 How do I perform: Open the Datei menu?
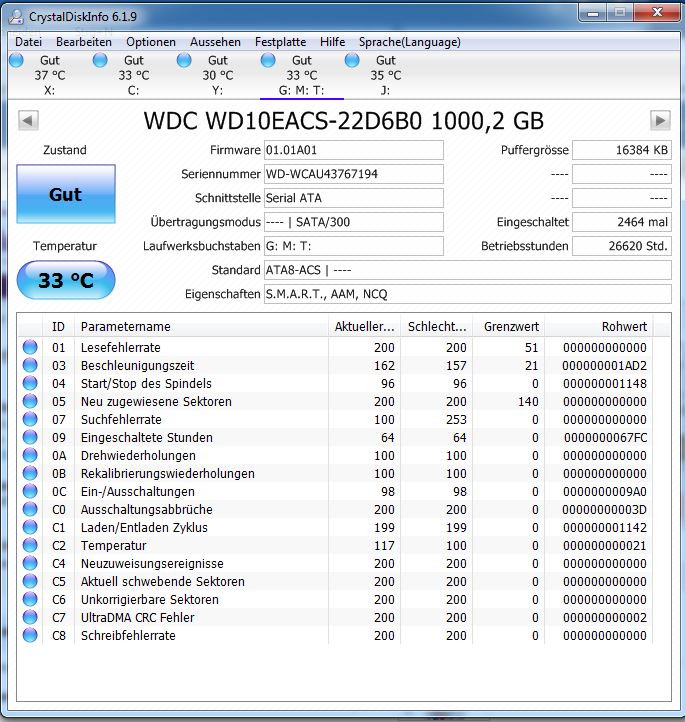(x=29, y=42)
